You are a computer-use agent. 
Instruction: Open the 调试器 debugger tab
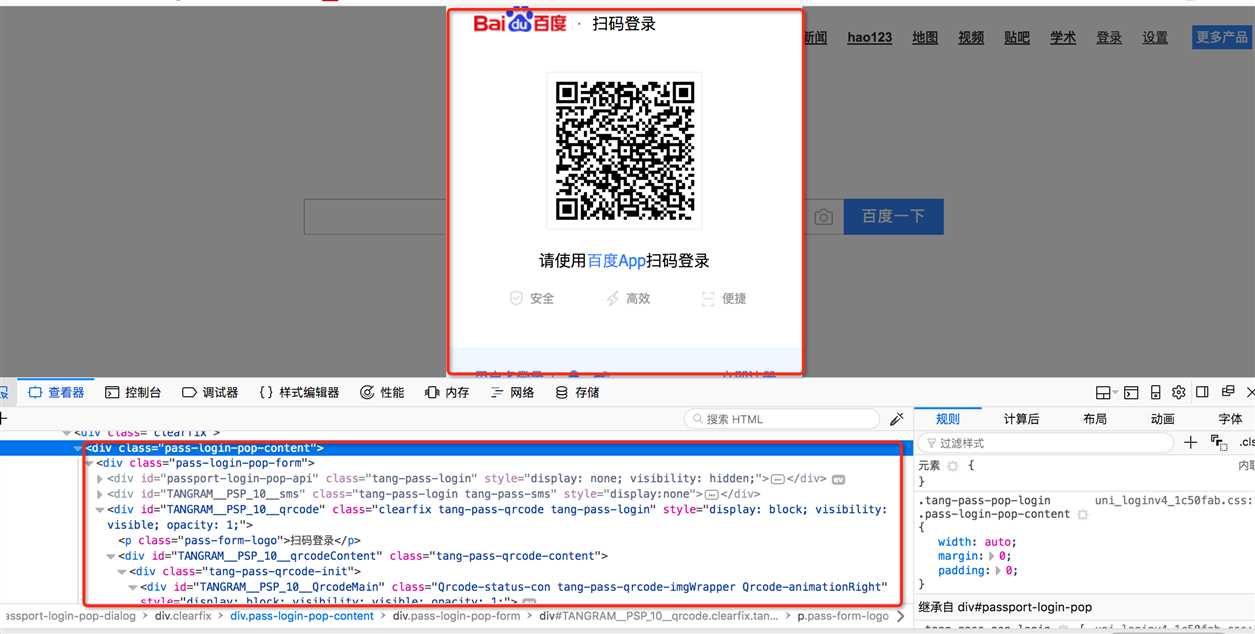209,393
